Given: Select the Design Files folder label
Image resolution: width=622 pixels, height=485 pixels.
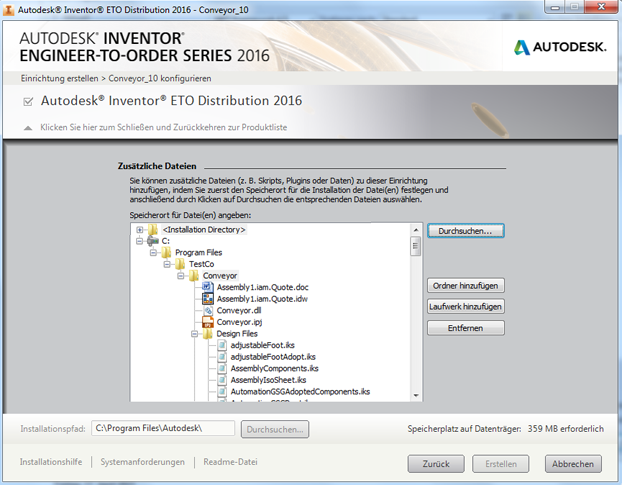Looking at the screenshot, I should 237,334.
